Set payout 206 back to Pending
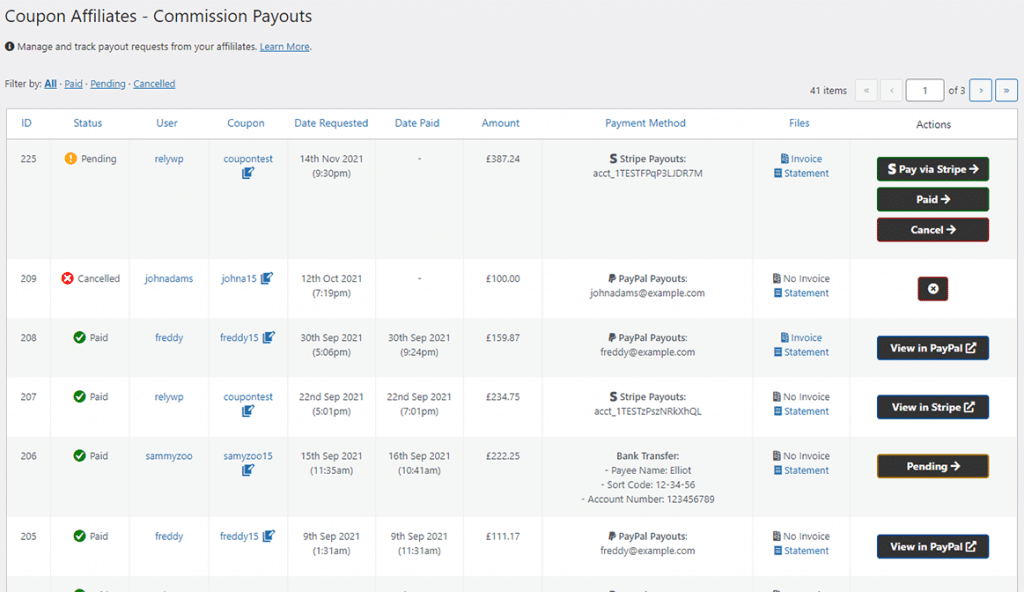 pyautogui.click(x=933, y=467)
